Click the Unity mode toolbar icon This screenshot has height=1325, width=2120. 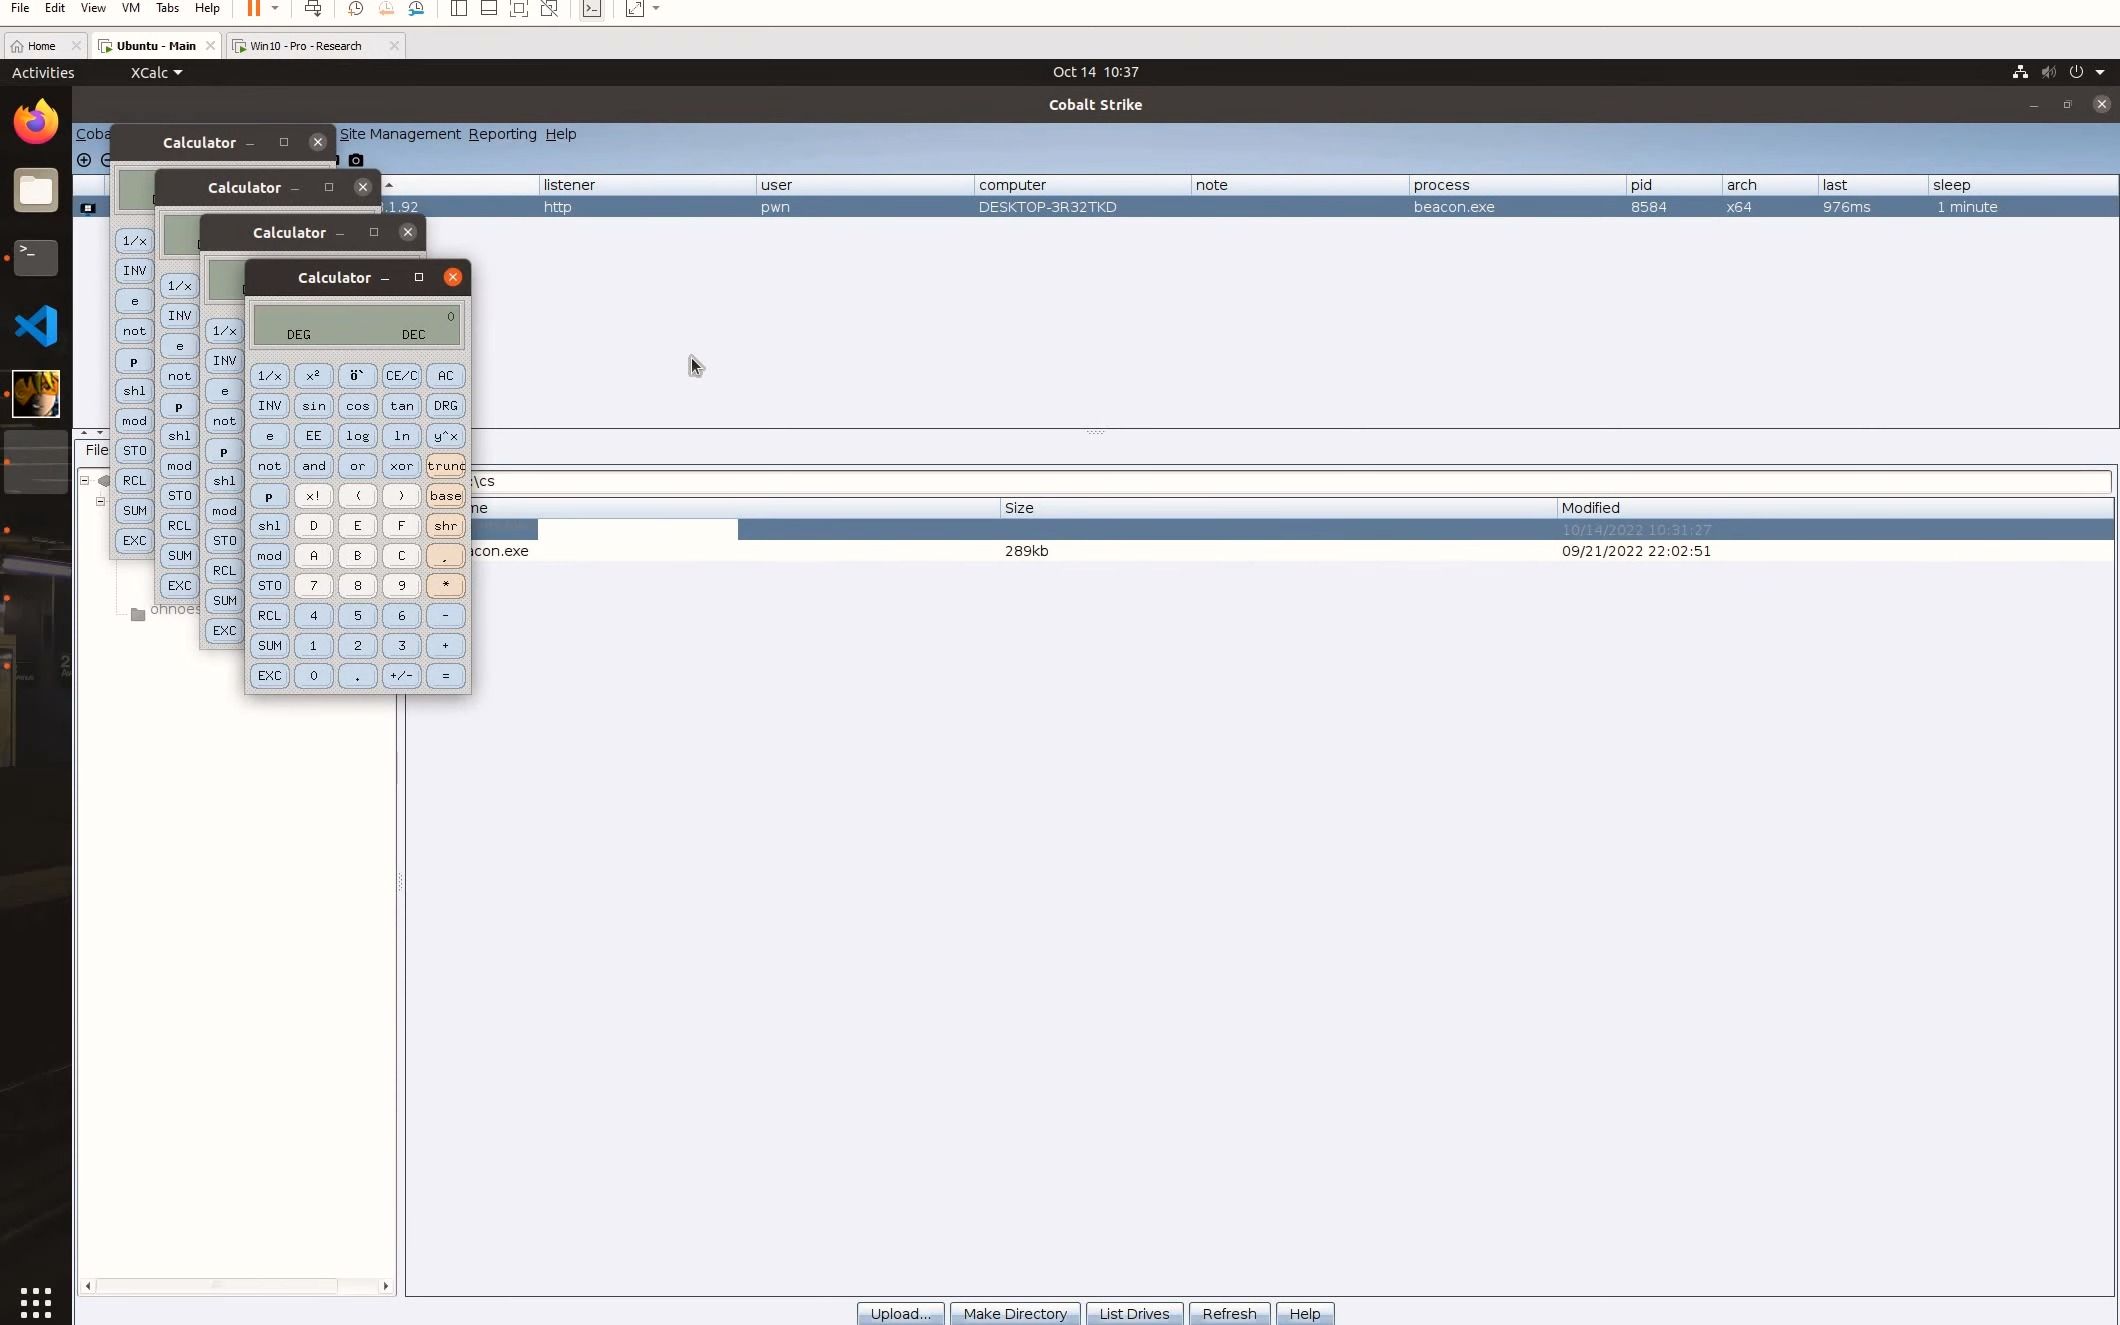pyautogui.click(x=549, y=8)
